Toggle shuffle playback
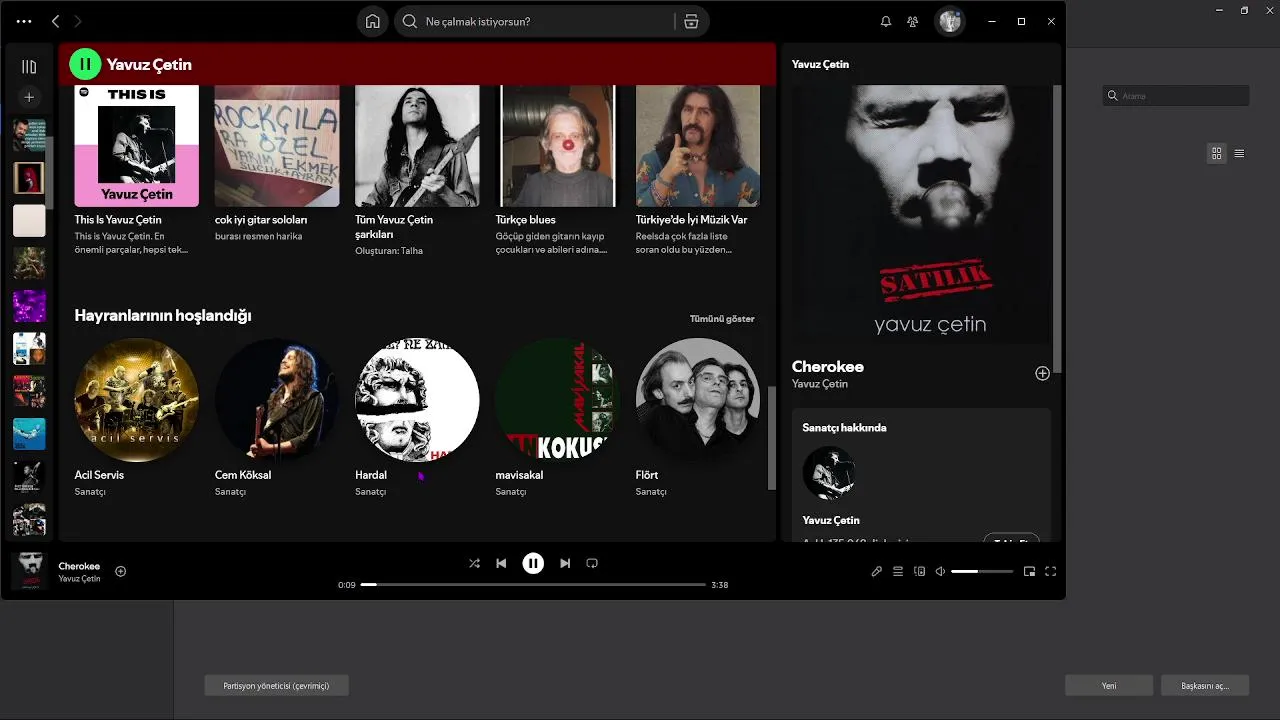Screen dimensions: 1280x720 point(474,563)
